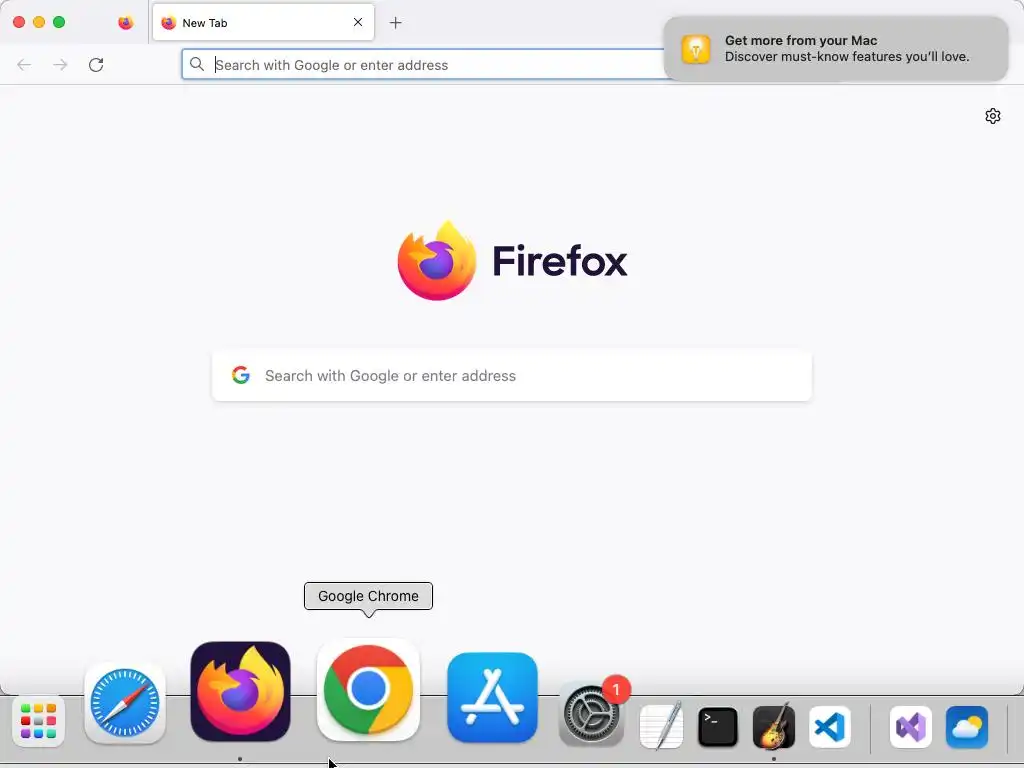Open the Get more from your Mac notification
The height and width of the screenshot is (768, 1024).
click(x=835, y=49)
